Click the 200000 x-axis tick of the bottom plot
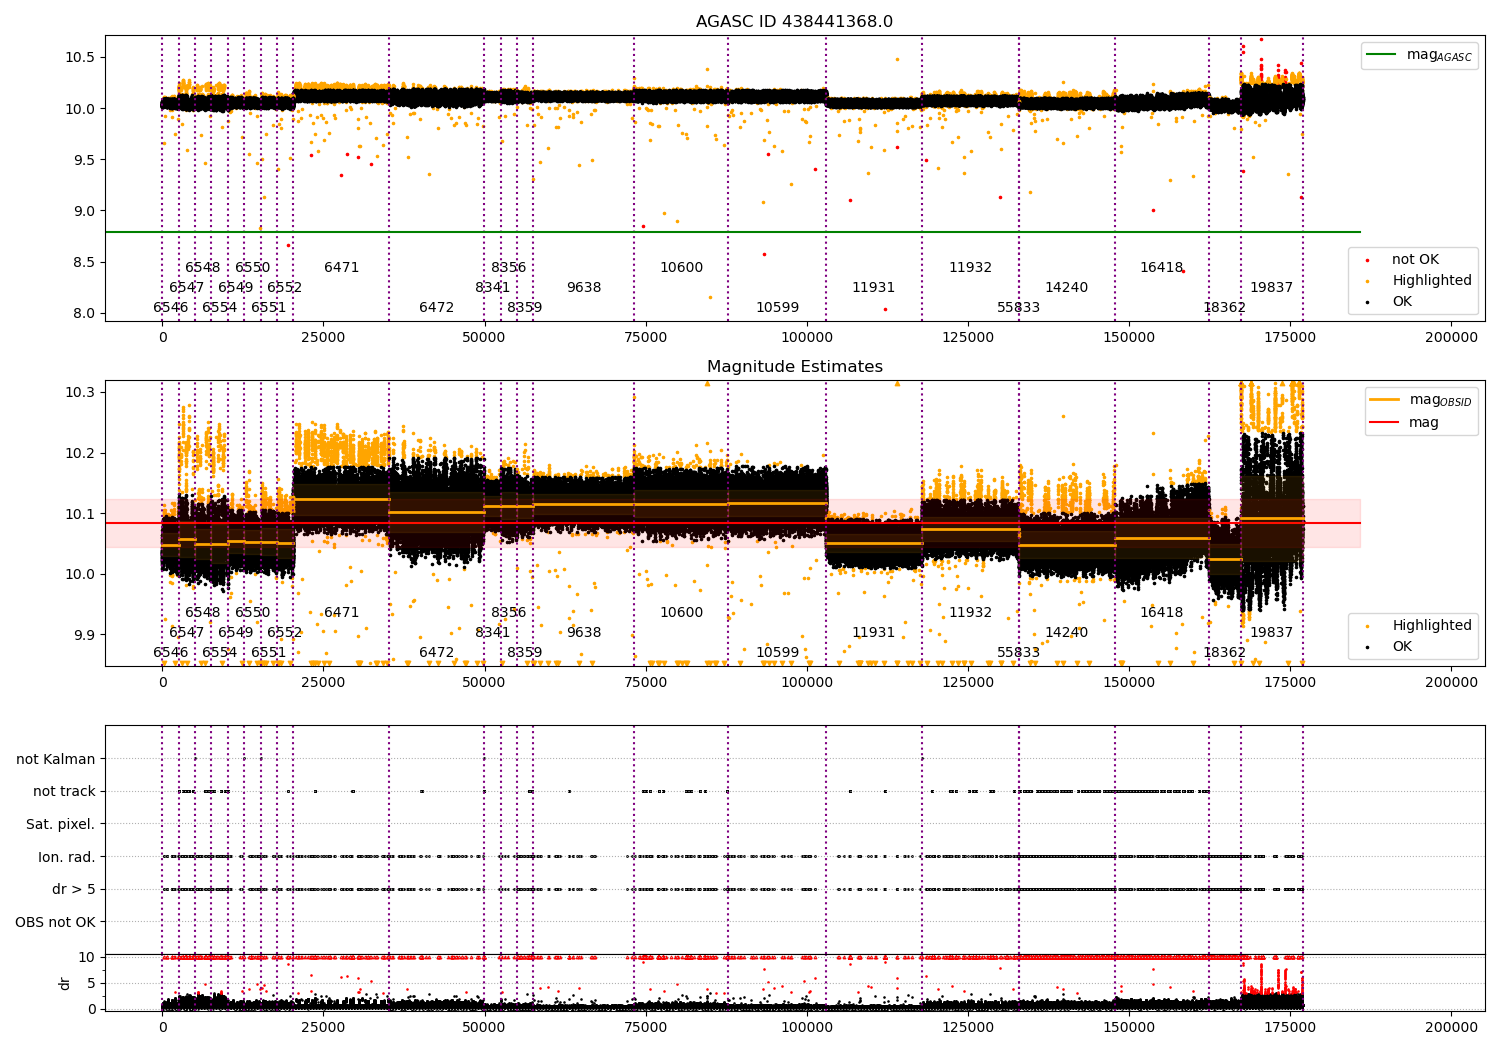Screen dimensions: 1500x1050 (1450, 1026)
